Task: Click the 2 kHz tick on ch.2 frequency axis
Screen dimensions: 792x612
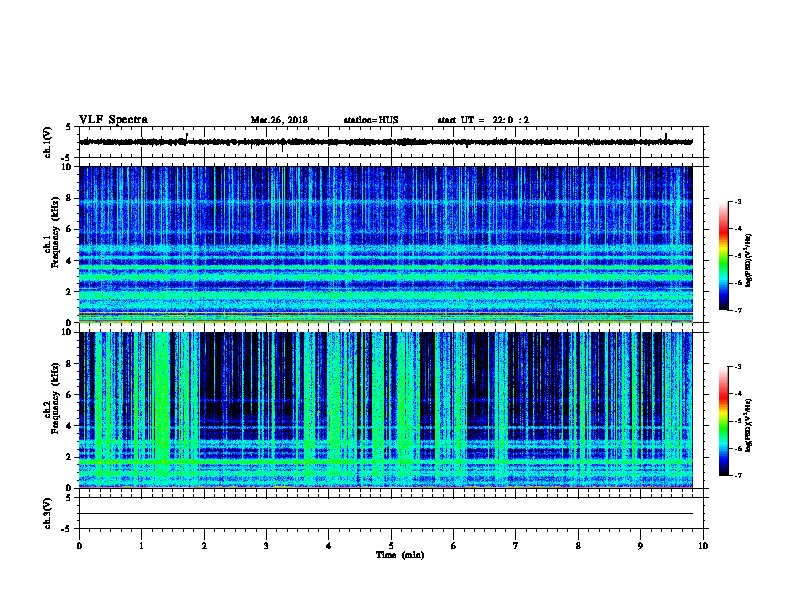Action: 70,457
